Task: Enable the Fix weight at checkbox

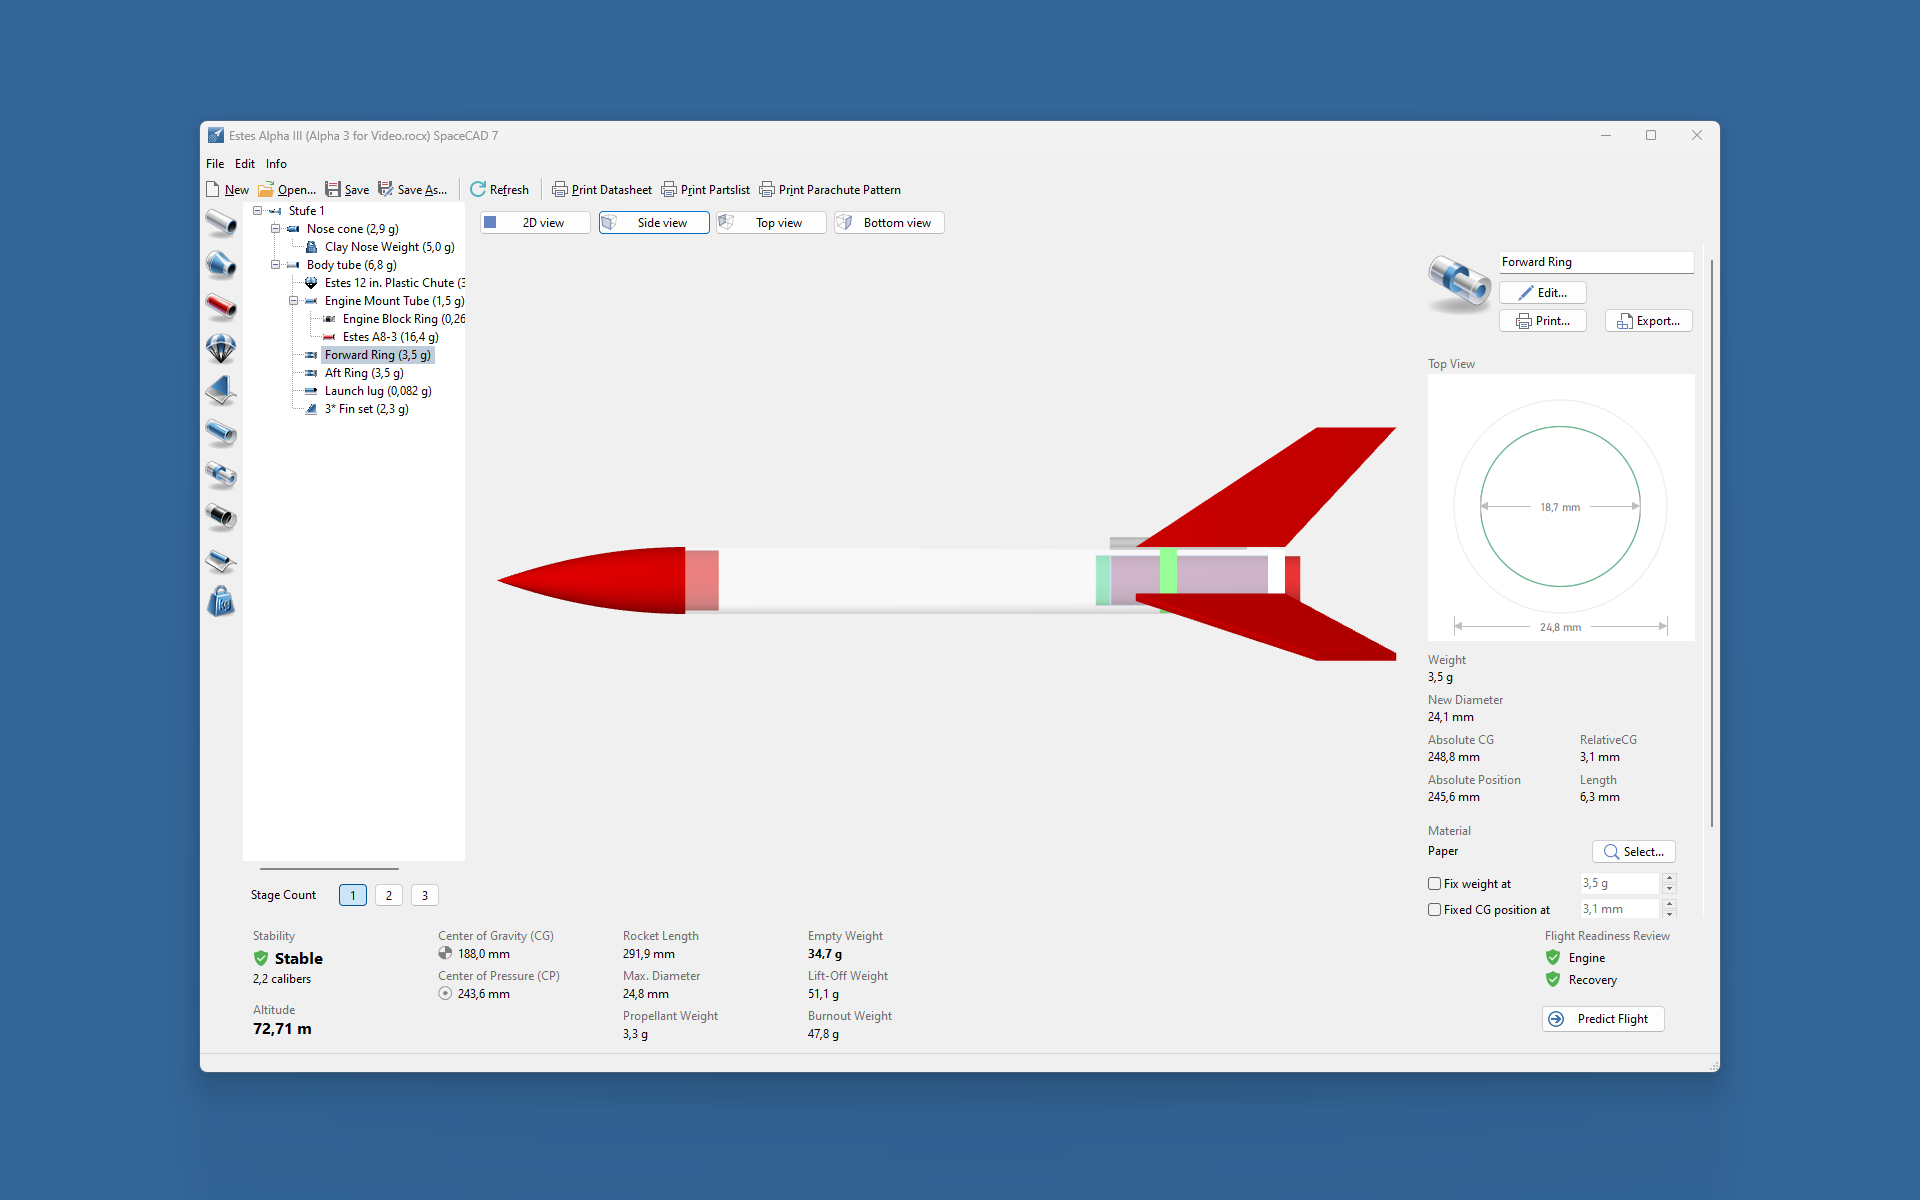Action: (x=1435, y=884)
